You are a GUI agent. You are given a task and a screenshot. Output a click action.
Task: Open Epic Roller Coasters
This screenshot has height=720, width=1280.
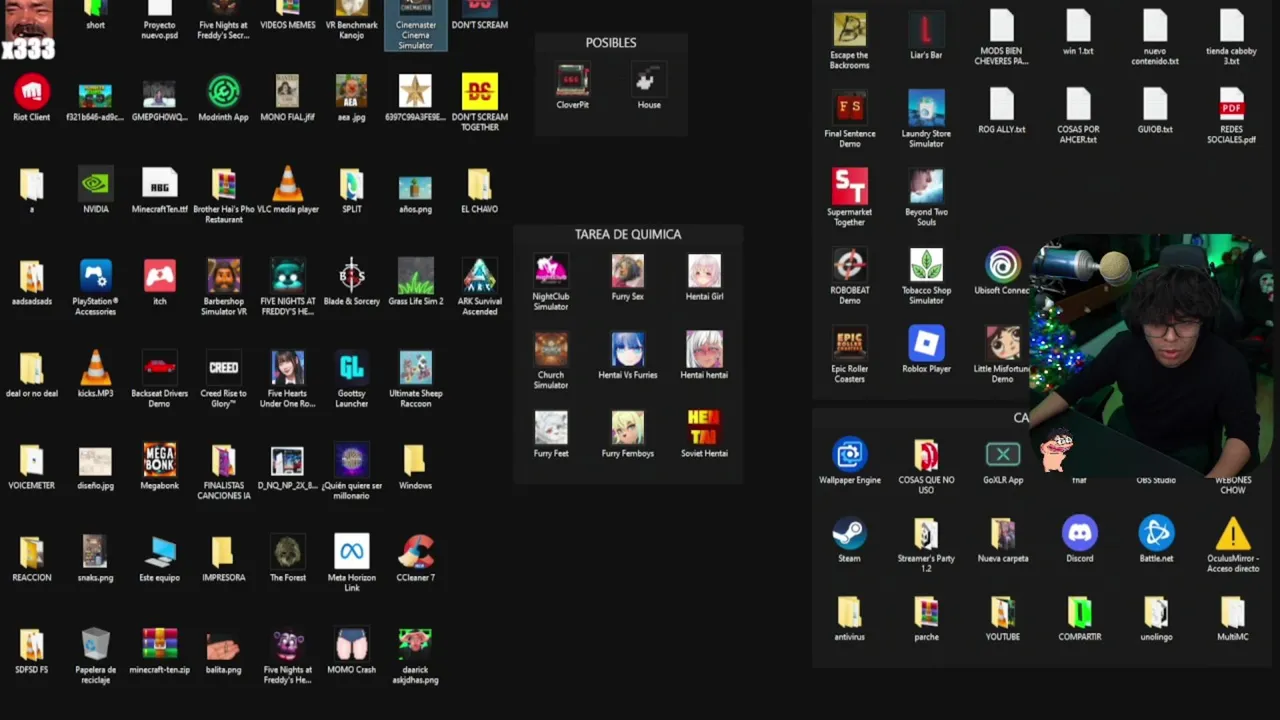[x=849, y=344]
